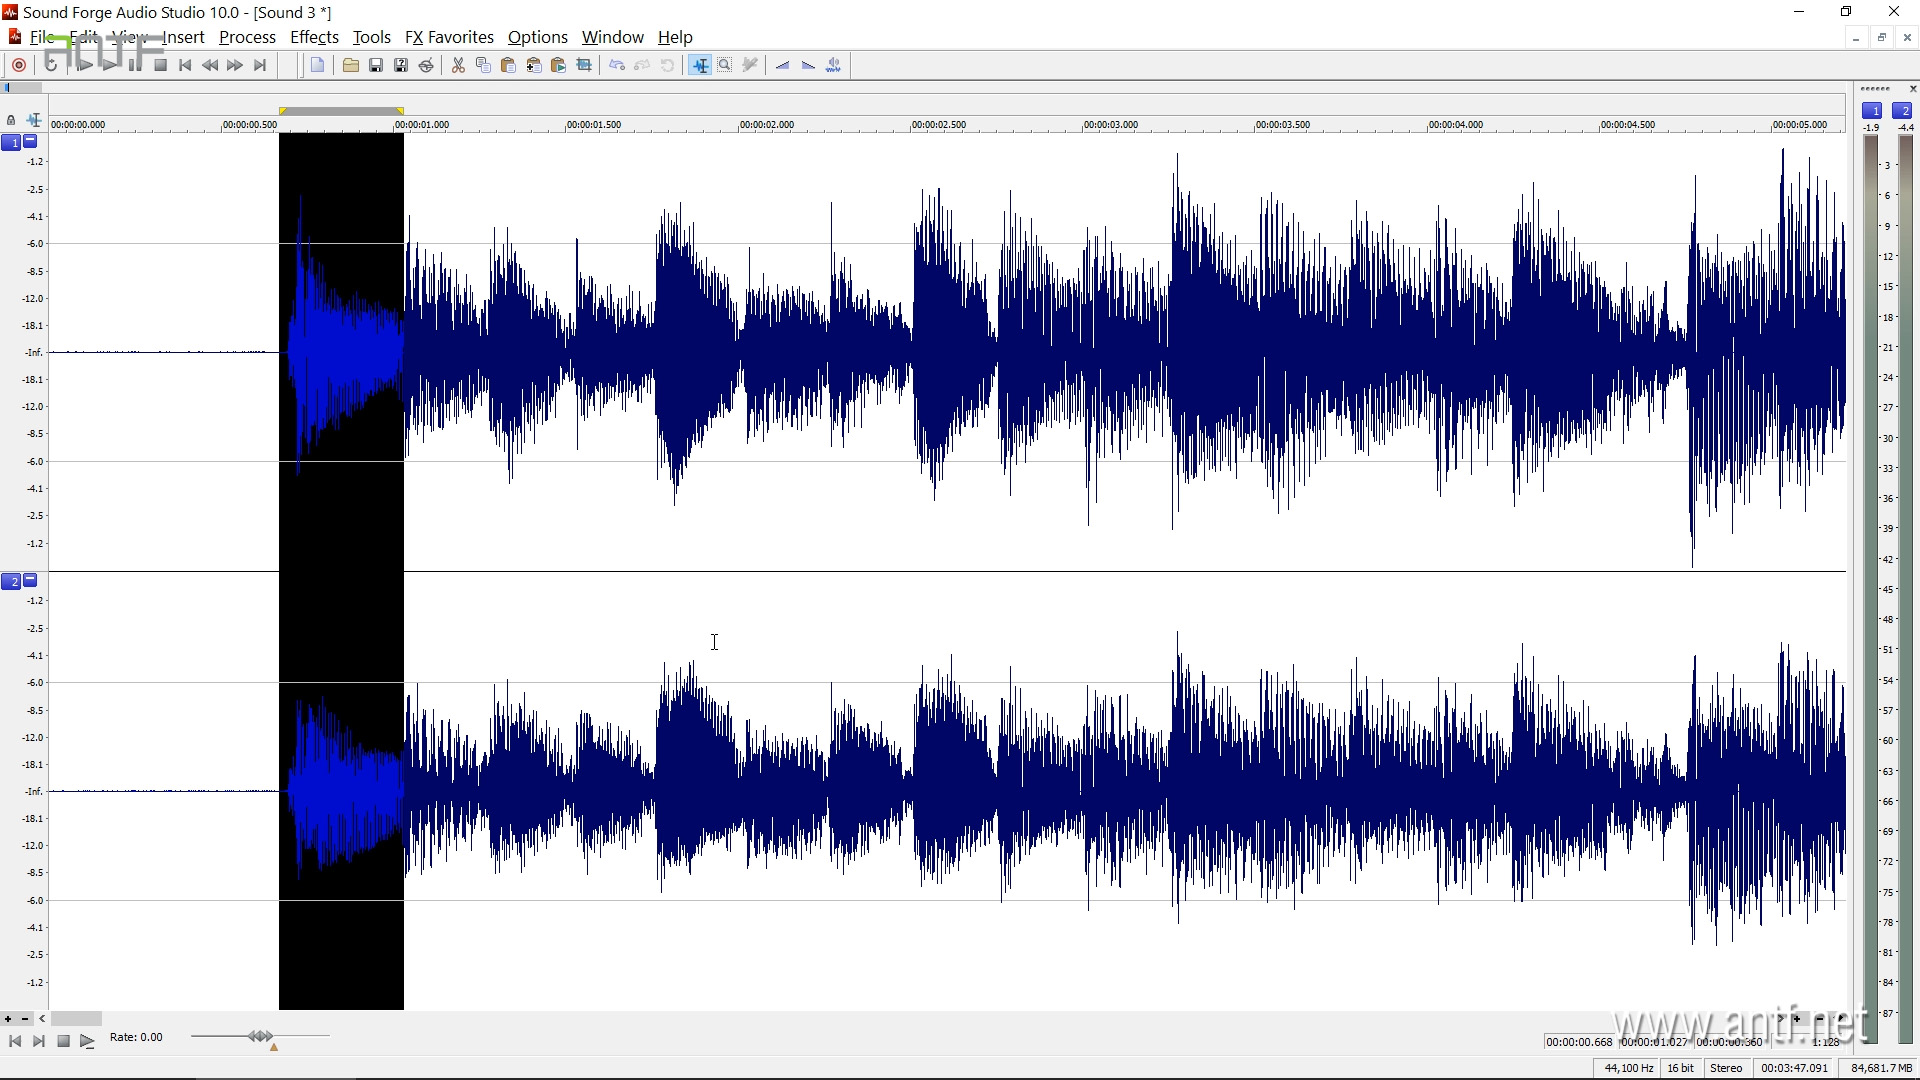Click the Stereo field in the status bar

(1726, 1068)
